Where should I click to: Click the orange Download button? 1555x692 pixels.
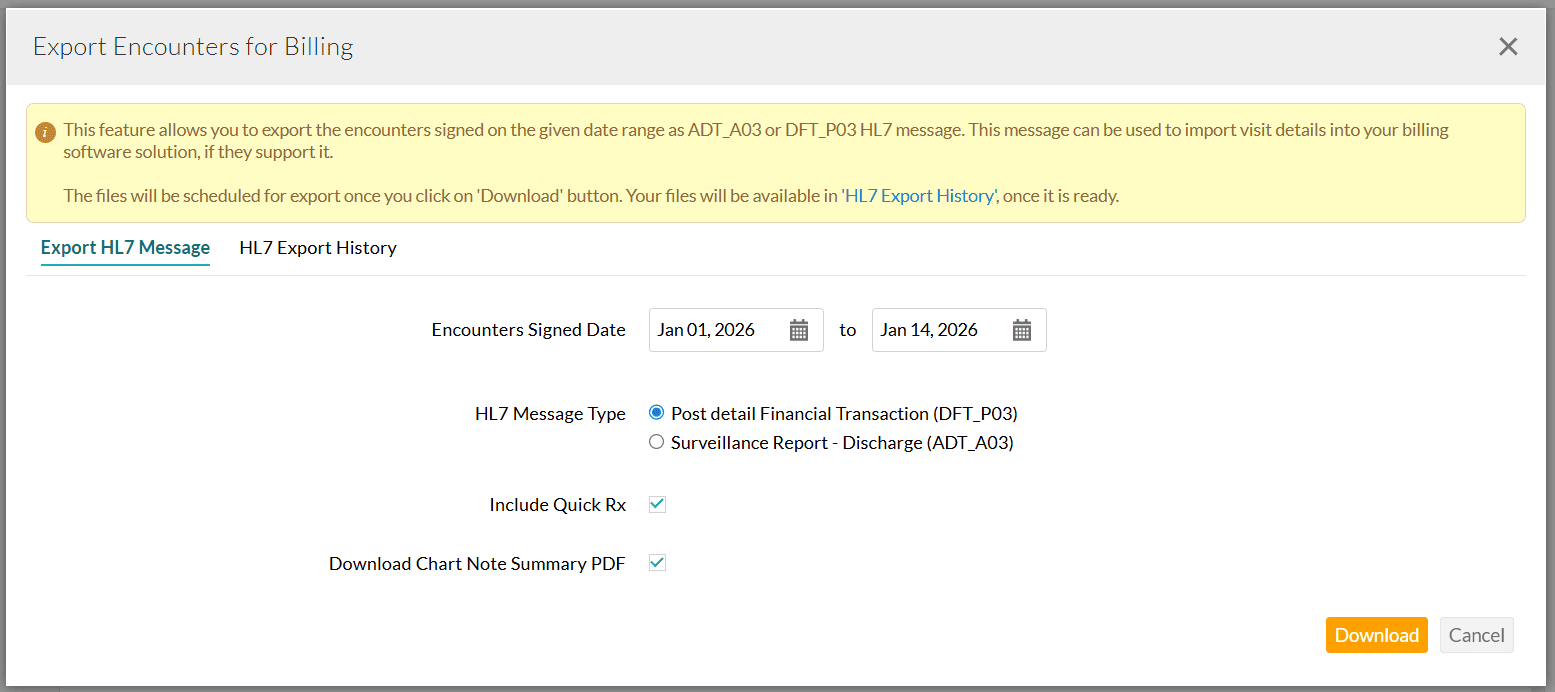[1376, 634]
